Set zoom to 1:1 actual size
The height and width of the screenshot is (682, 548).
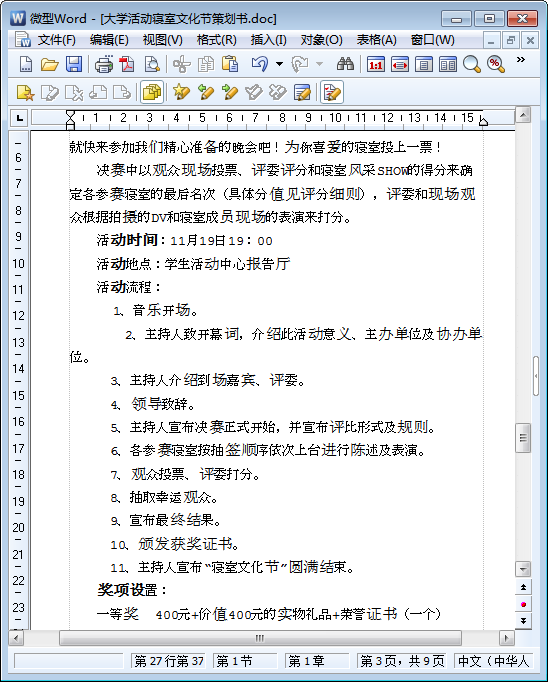(x=375, y=65)
